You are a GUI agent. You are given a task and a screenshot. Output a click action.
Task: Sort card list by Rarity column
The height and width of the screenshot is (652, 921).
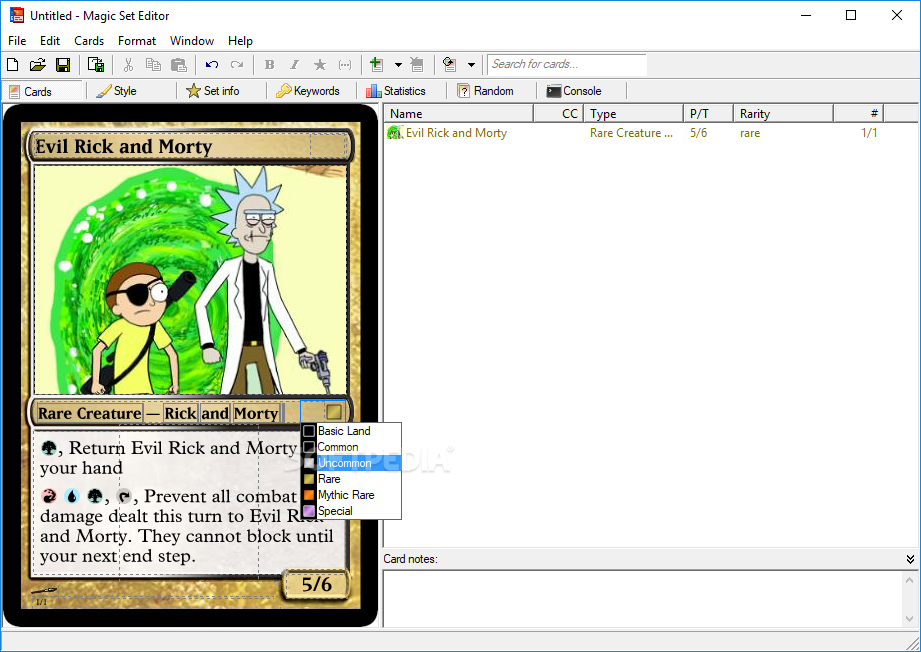tap(784, 113)
